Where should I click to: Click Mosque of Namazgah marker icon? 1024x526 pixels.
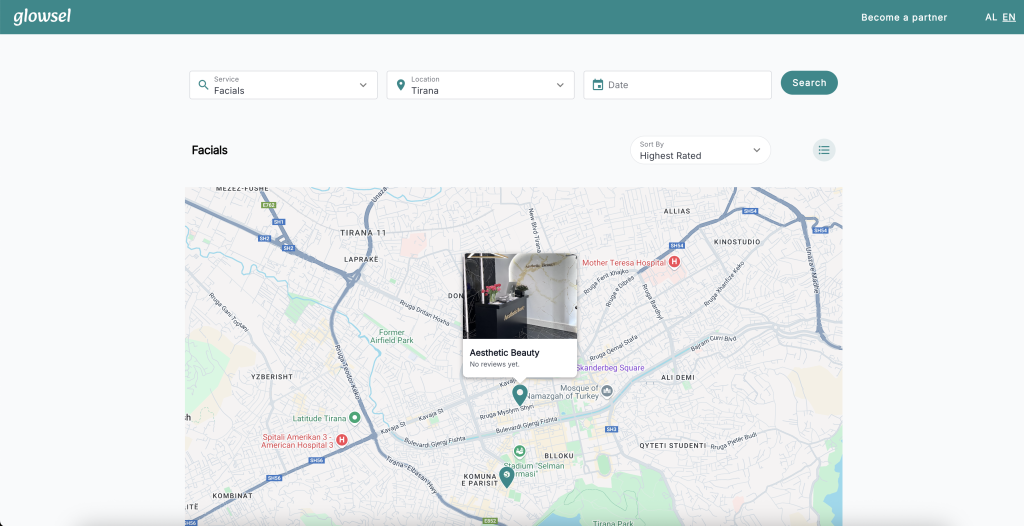(607, 391)
